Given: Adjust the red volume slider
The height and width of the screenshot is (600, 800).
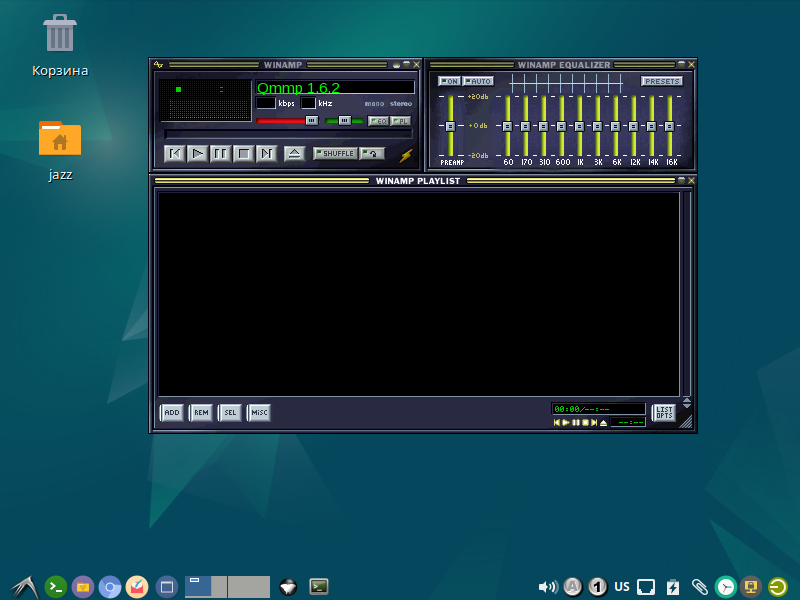Looking at the screenshot, I should coord(288,121).
